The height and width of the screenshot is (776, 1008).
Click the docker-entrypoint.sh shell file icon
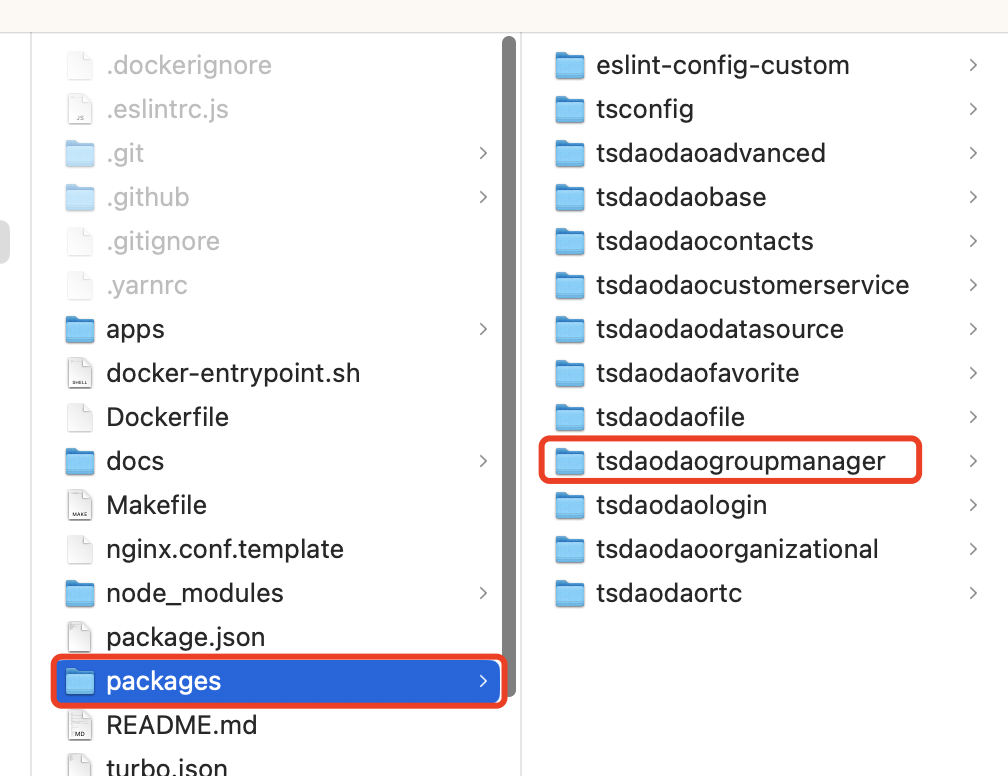click(79, 374)
